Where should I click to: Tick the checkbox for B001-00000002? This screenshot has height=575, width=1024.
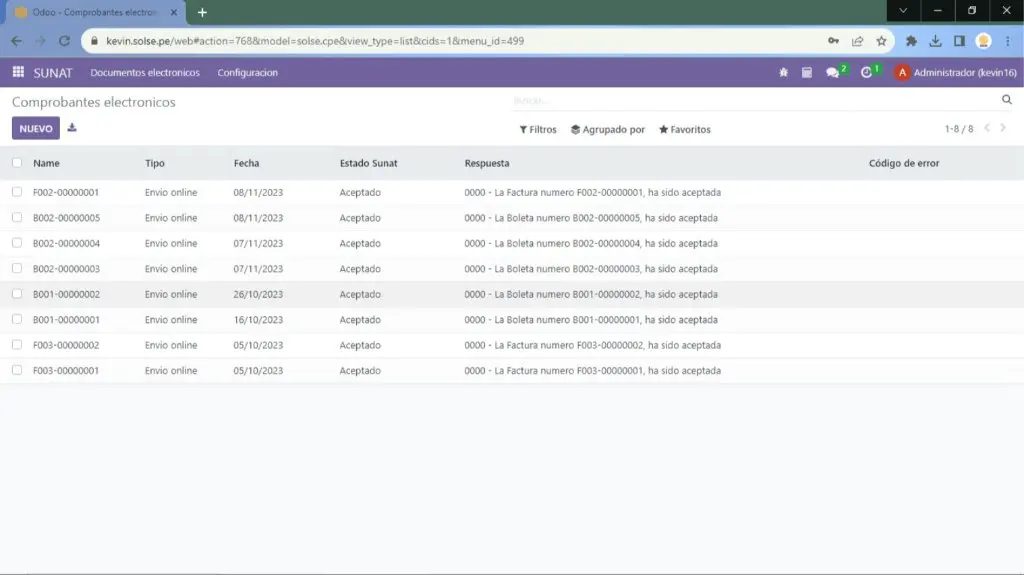(17, 294)
